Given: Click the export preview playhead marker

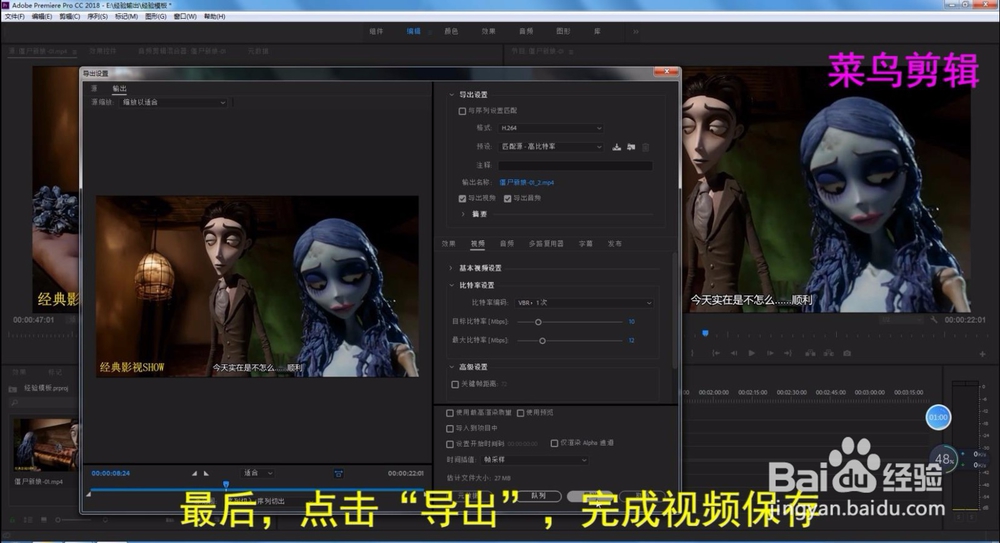Looking at the screenshot, I should pos(226,486).
